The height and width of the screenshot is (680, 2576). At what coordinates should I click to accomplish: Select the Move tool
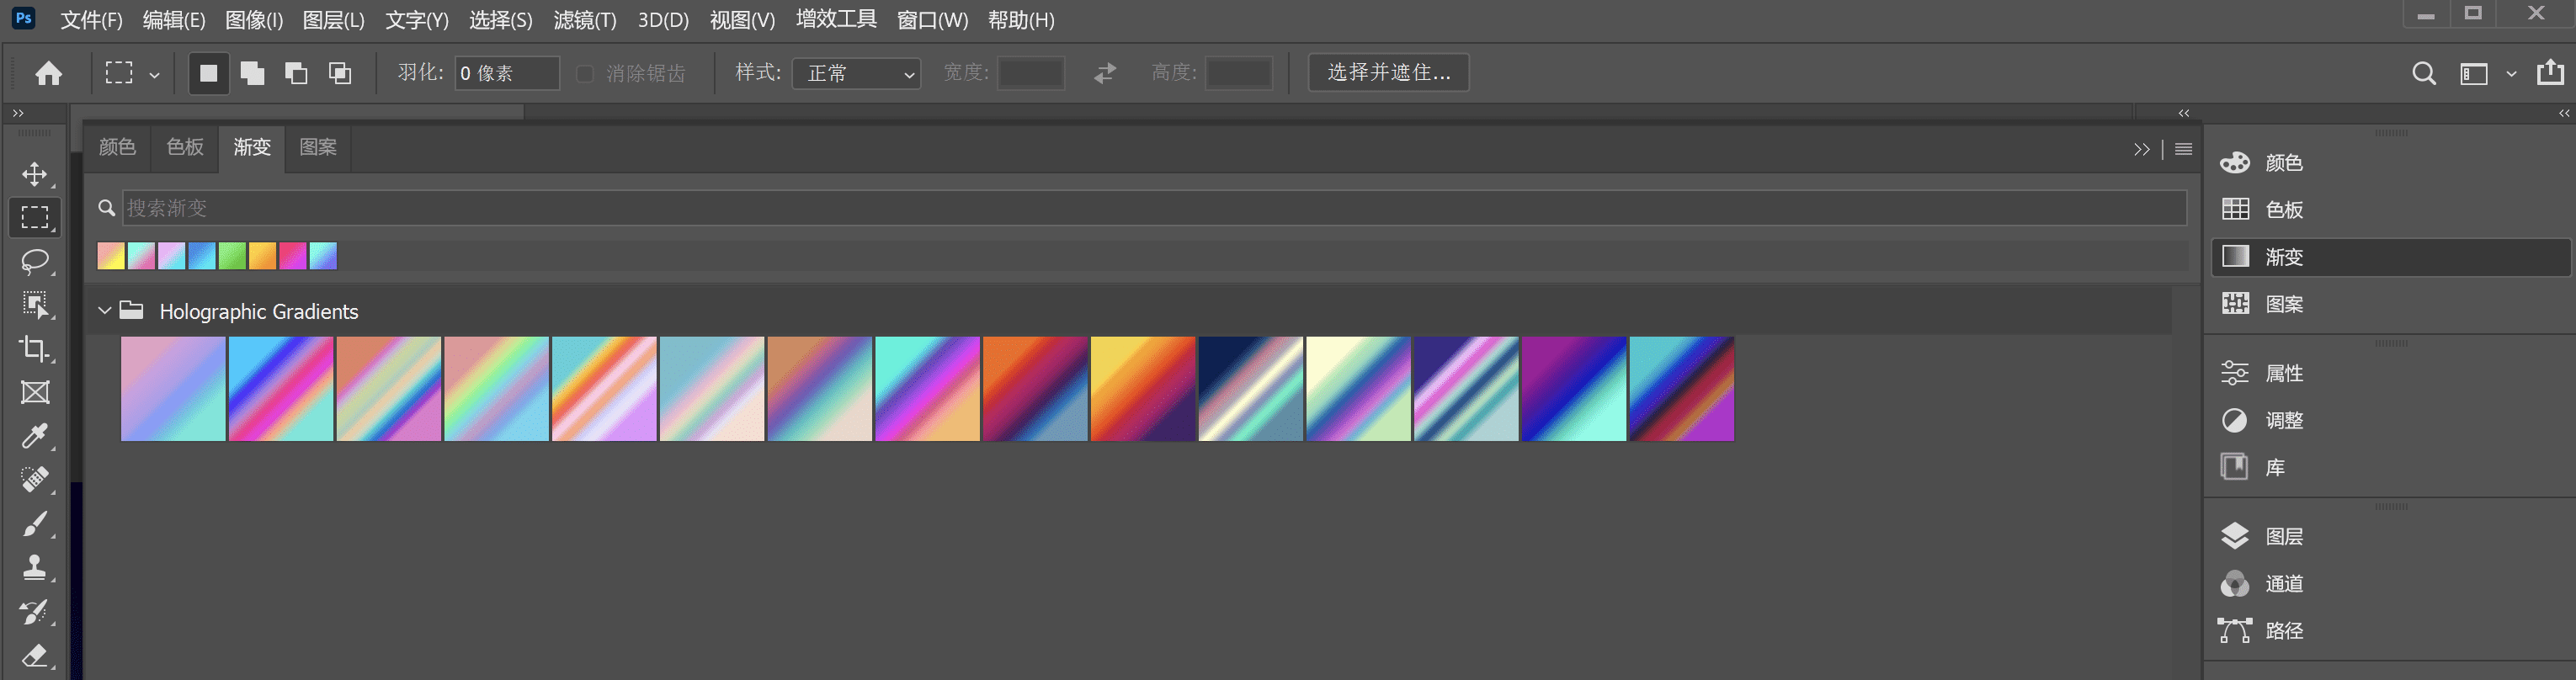point(35,174)
